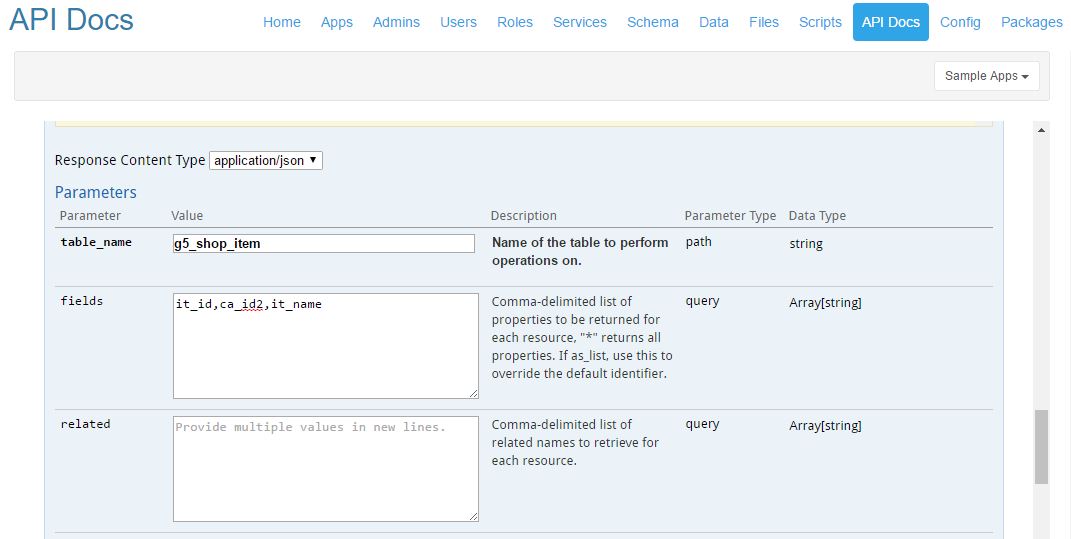Click into the fields text area
This screenshot has width=1071, height=539.
click(x=326, y=346)
